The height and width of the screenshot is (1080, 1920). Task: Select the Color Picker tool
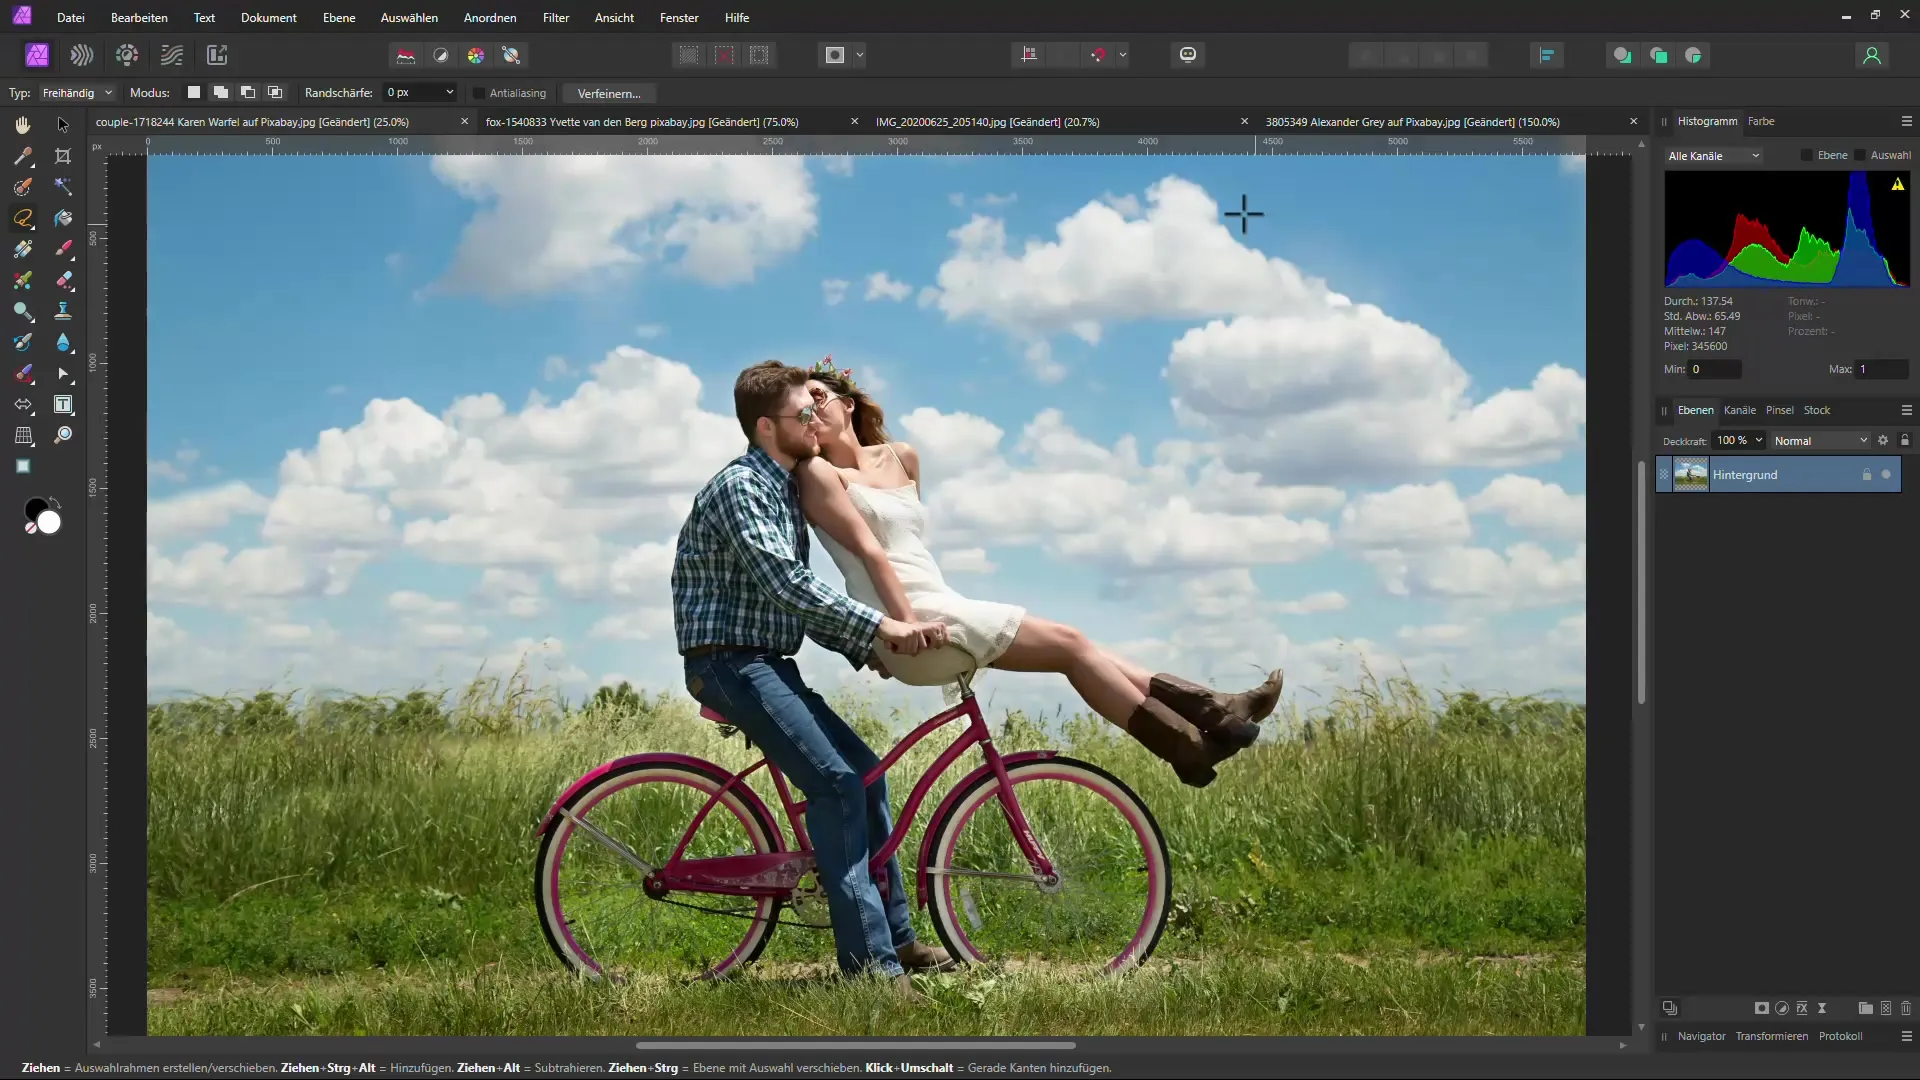click(23, 156)
